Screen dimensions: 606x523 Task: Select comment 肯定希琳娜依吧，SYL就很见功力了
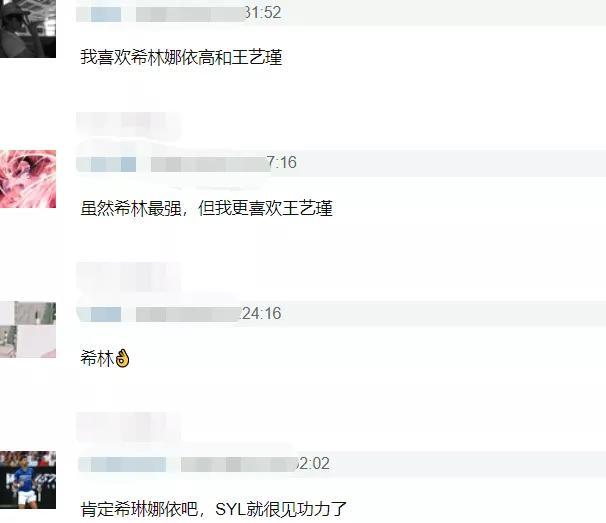click(214, 509)
